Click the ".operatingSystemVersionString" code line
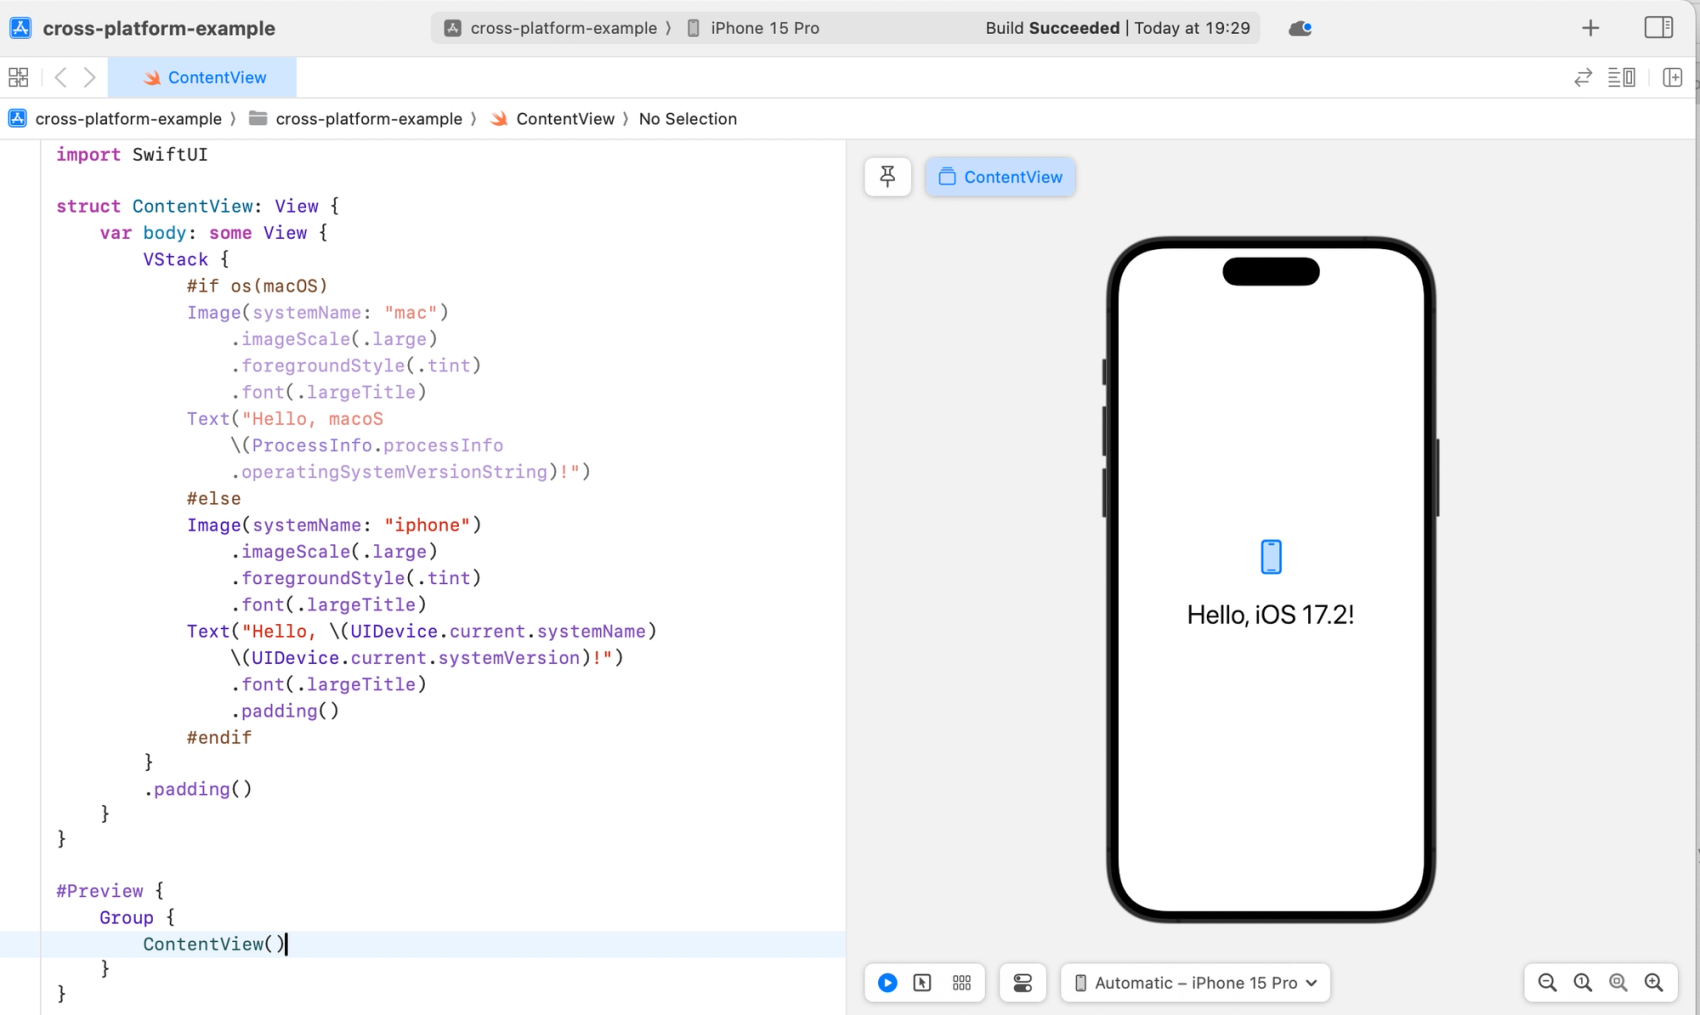This screenshot has width=1700, height=1015. 411,472
